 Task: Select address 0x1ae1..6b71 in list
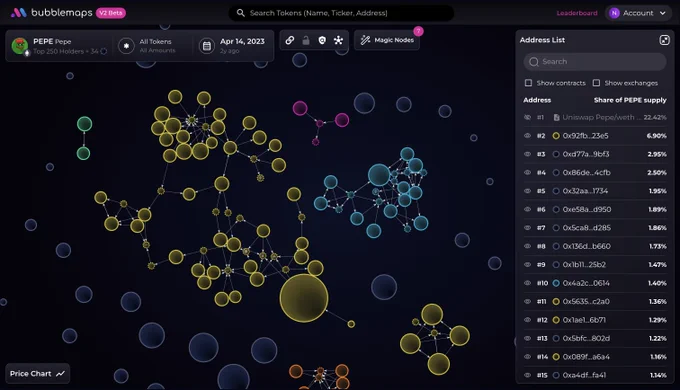point(584,320)
